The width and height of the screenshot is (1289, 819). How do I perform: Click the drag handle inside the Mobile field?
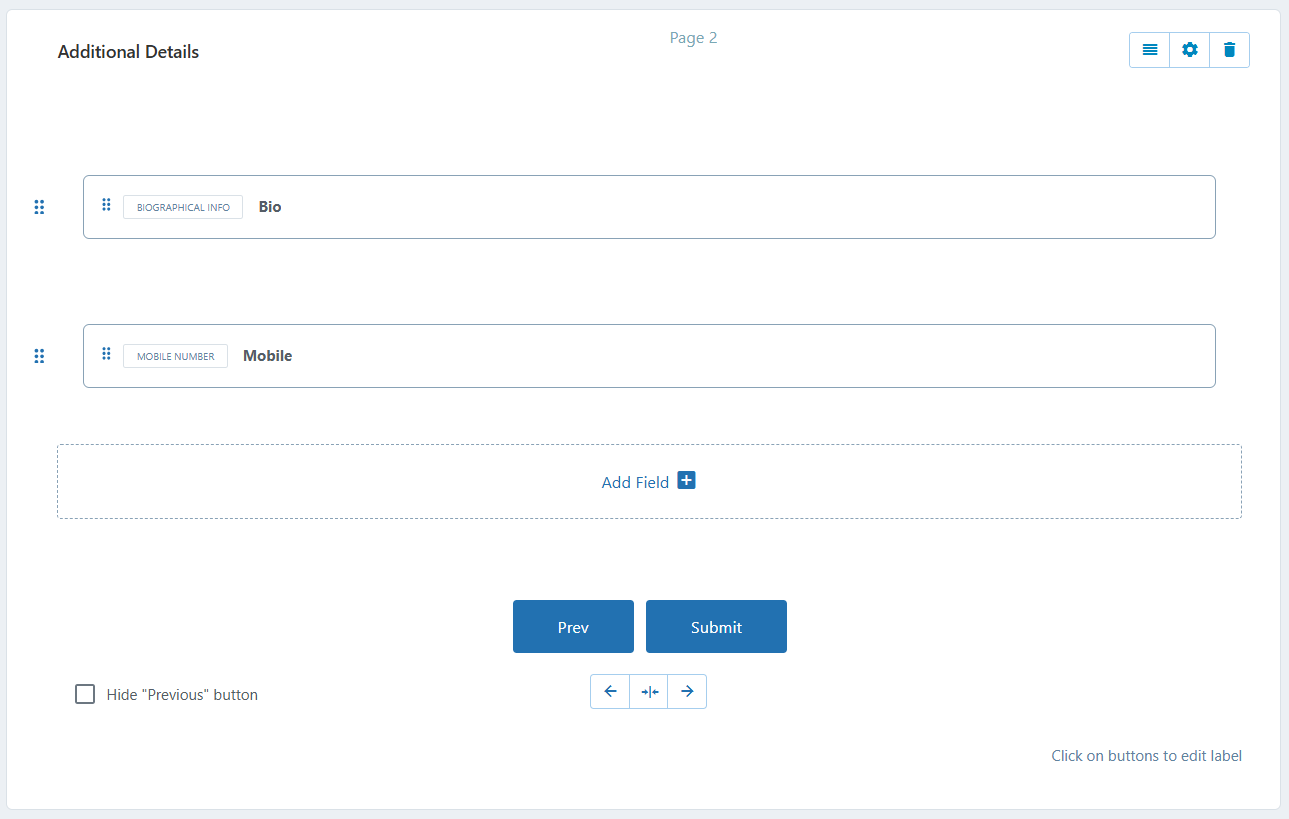tap(106, 354)
